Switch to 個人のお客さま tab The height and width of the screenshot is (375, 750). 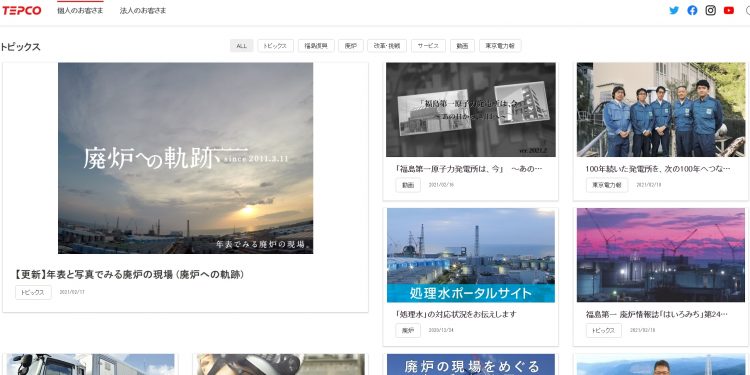80,11
